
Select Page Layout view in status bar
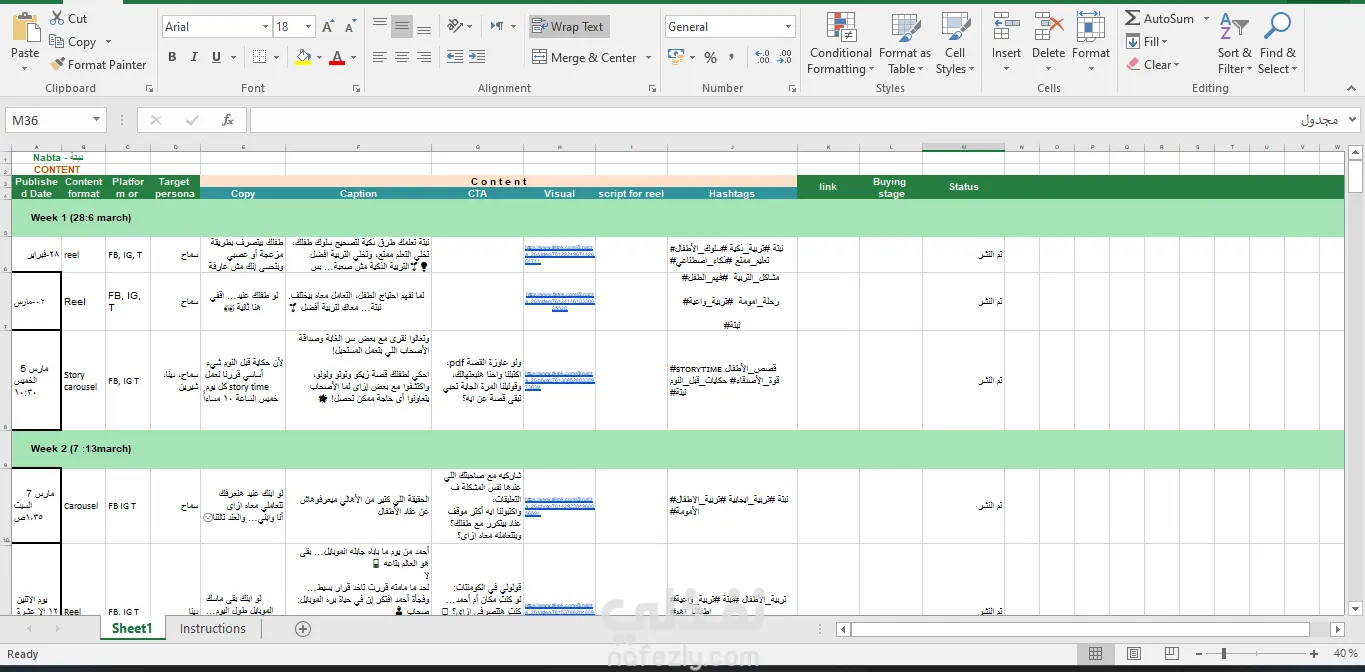[1135, 654]
